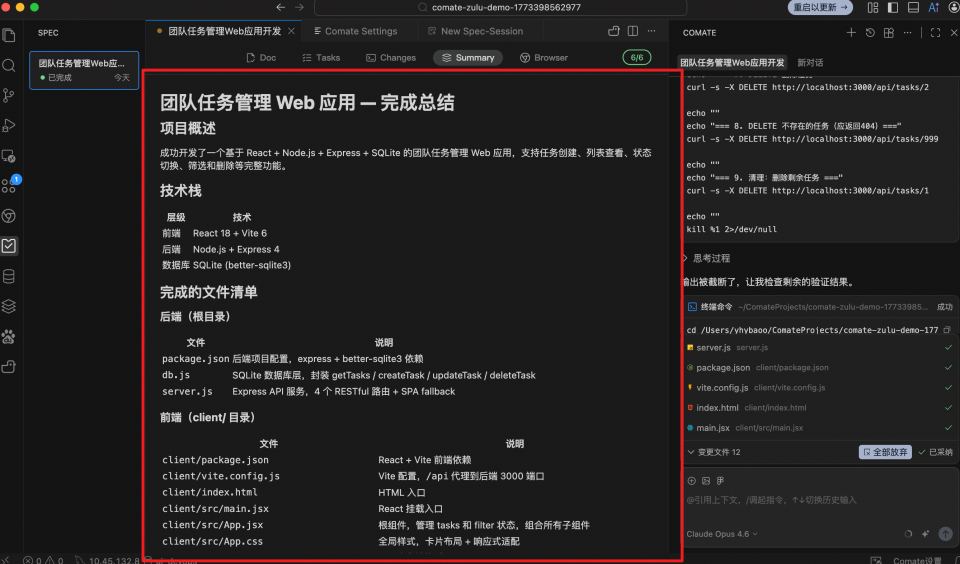Click the errors and warnings status indicator
The width and height of the screenshot is (960, 564).
click(43, 560)
